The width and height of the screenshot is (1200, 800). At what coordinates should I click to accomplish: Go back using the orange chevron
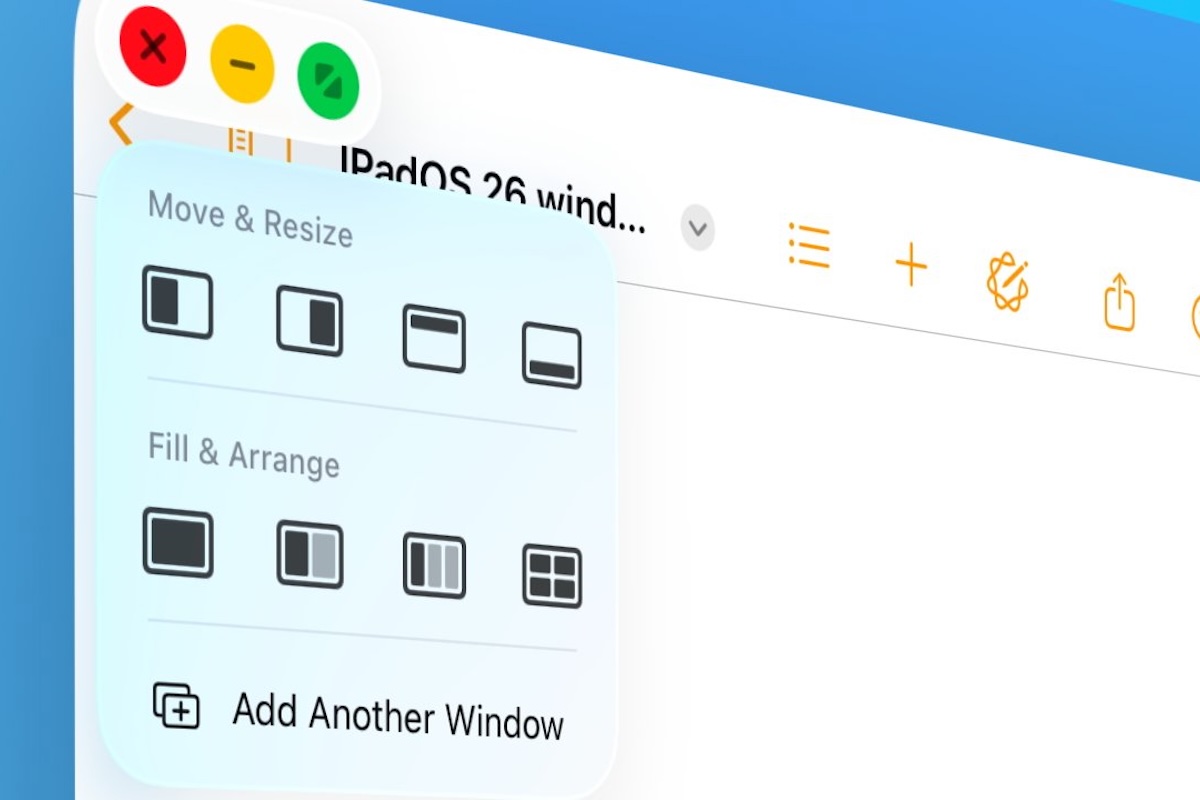(x=120, y=126)
